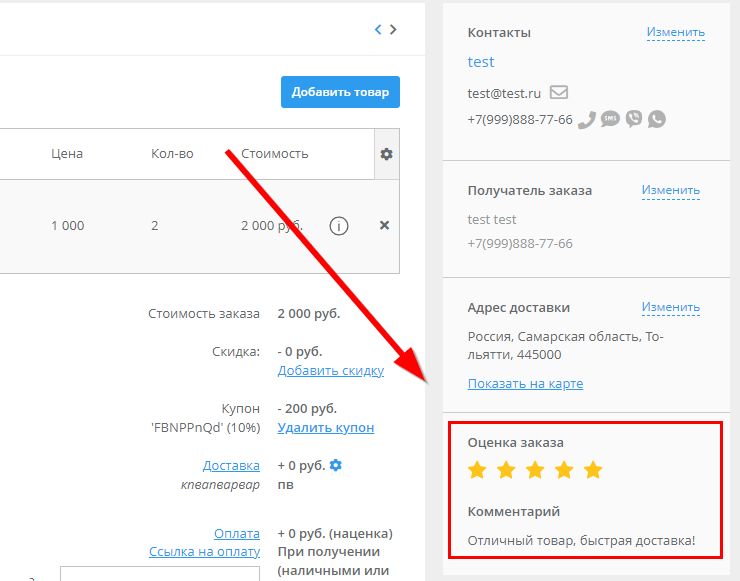Open Viber chat icon

click(x=633, y=119)
